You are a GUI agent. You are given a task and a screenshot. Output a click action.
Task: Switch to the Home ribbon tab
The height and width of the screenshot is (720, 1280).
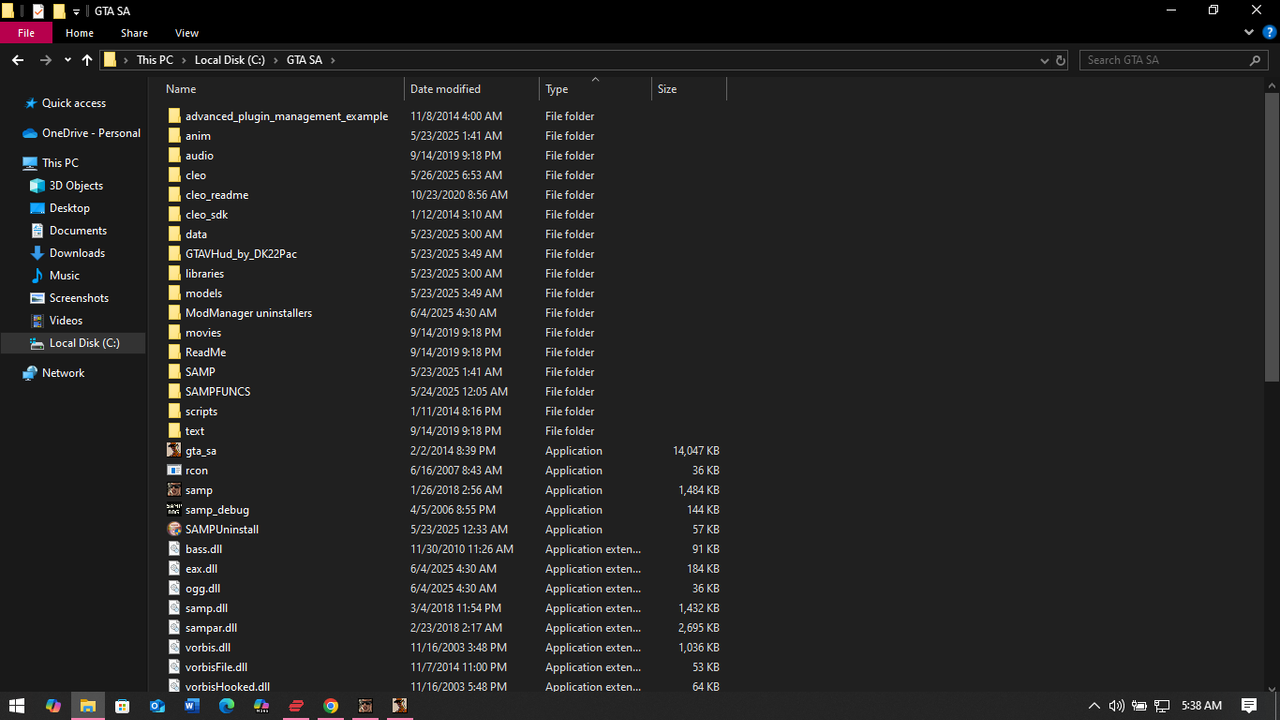click(x=80, y=33)
